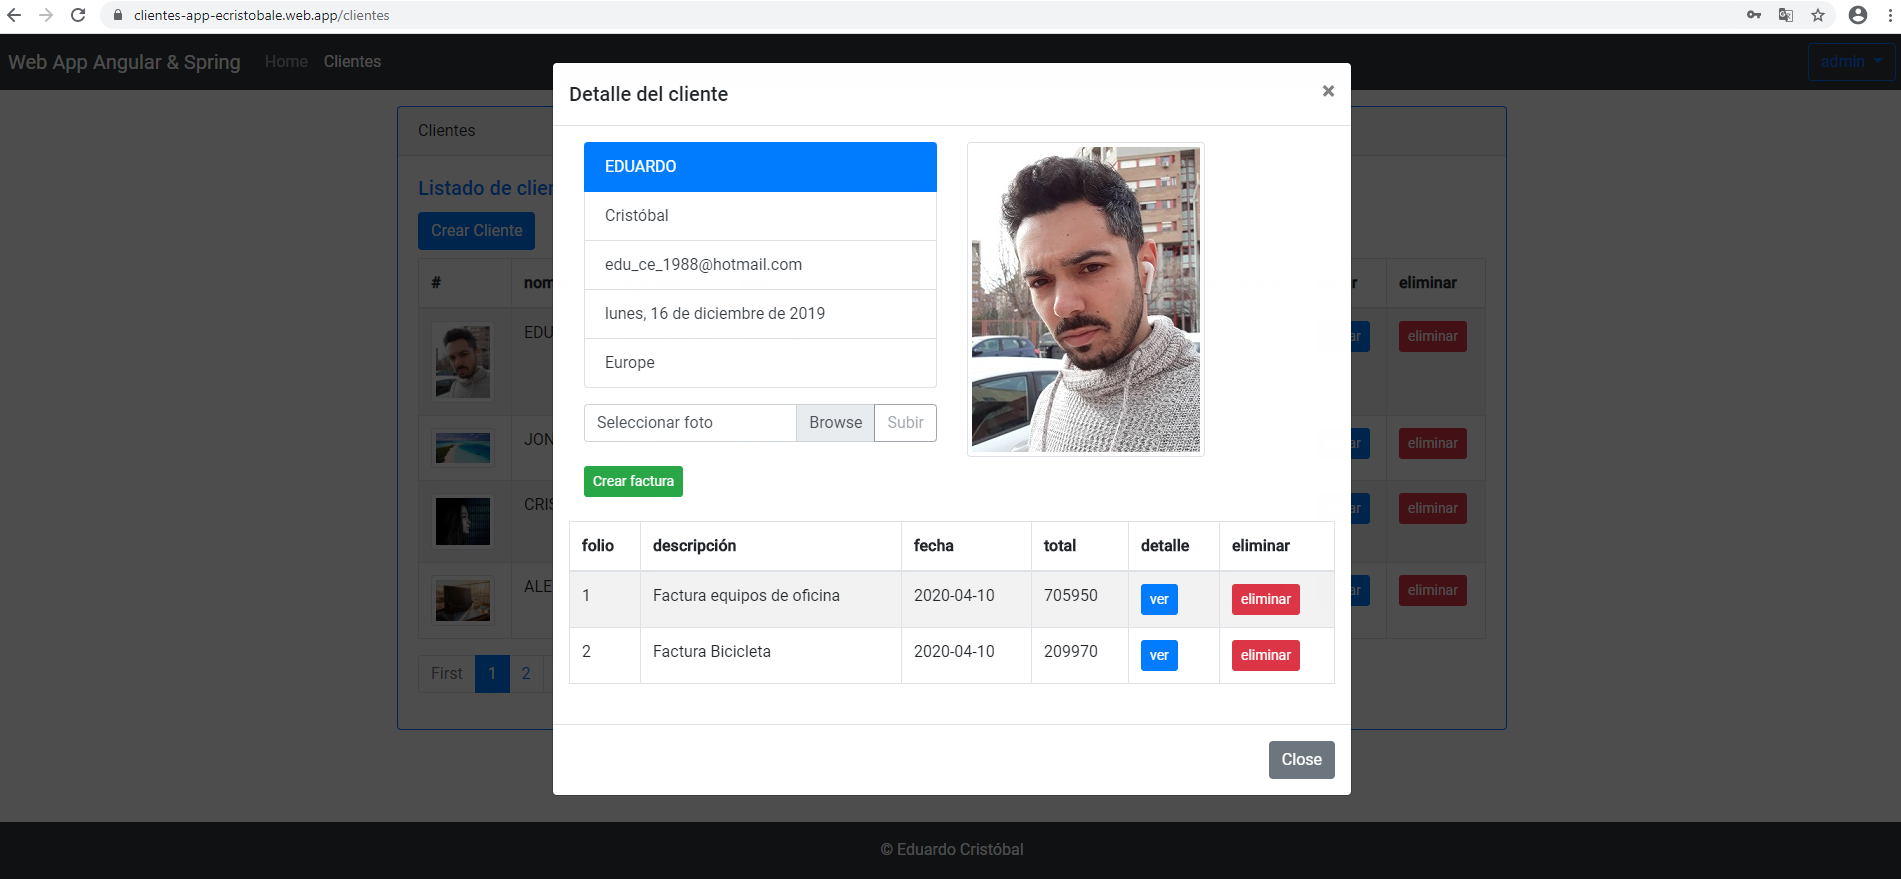The height and width of the screenshot is (879, 1901).
Task: Delete the Factura Bicicleta invoice
Action: pos(1265,656)
